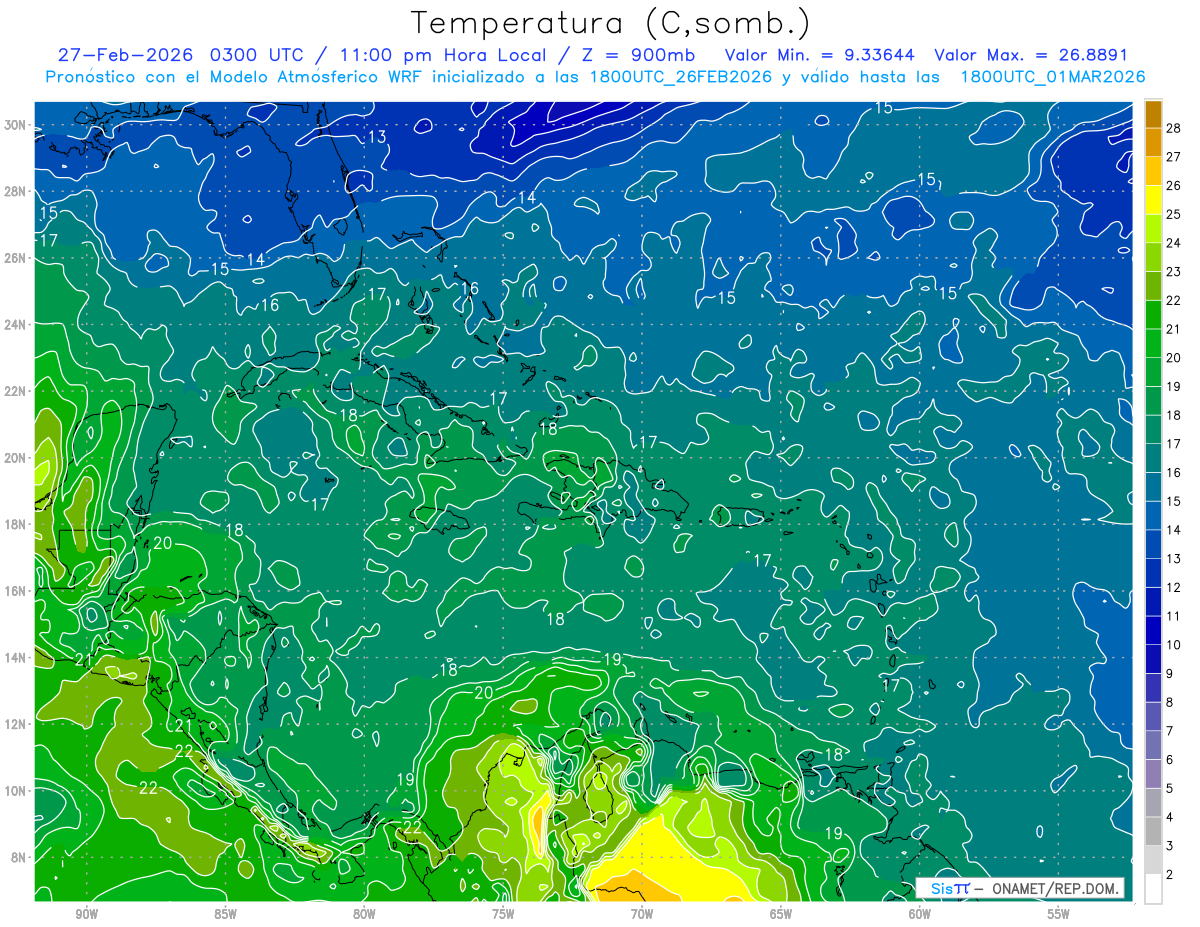This screenshot has width=1200, height=927.
Task: Click the 30N latitude axis label
Action: tap(16, 125)
